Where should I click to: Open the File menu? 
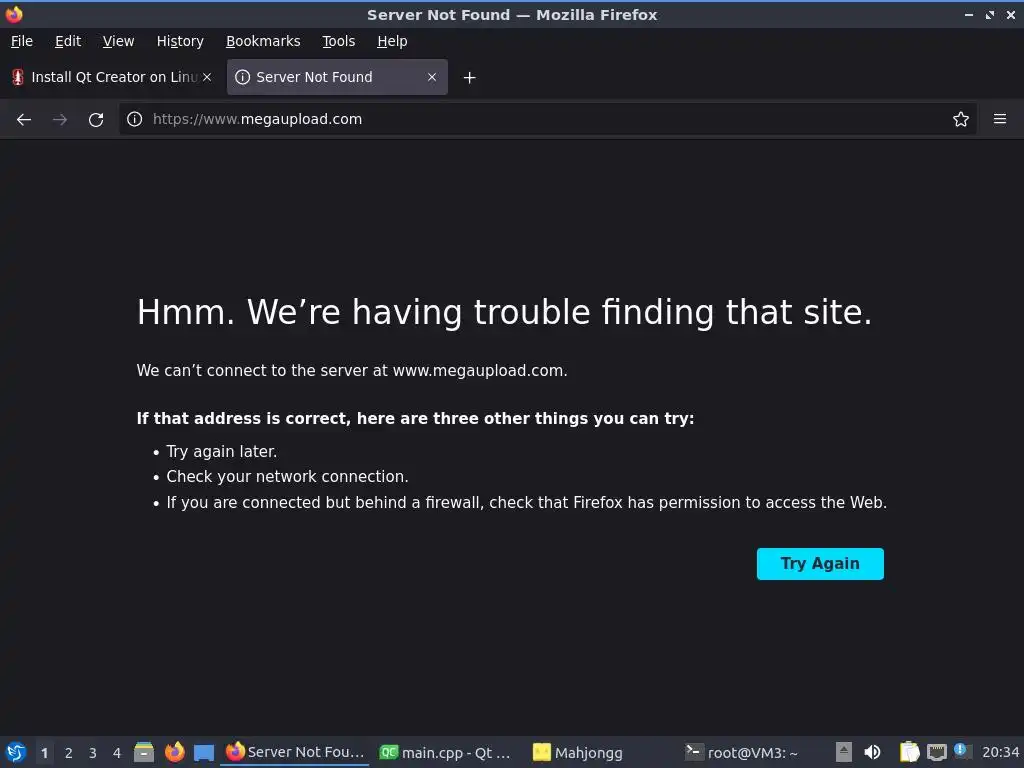pos(22,41)
